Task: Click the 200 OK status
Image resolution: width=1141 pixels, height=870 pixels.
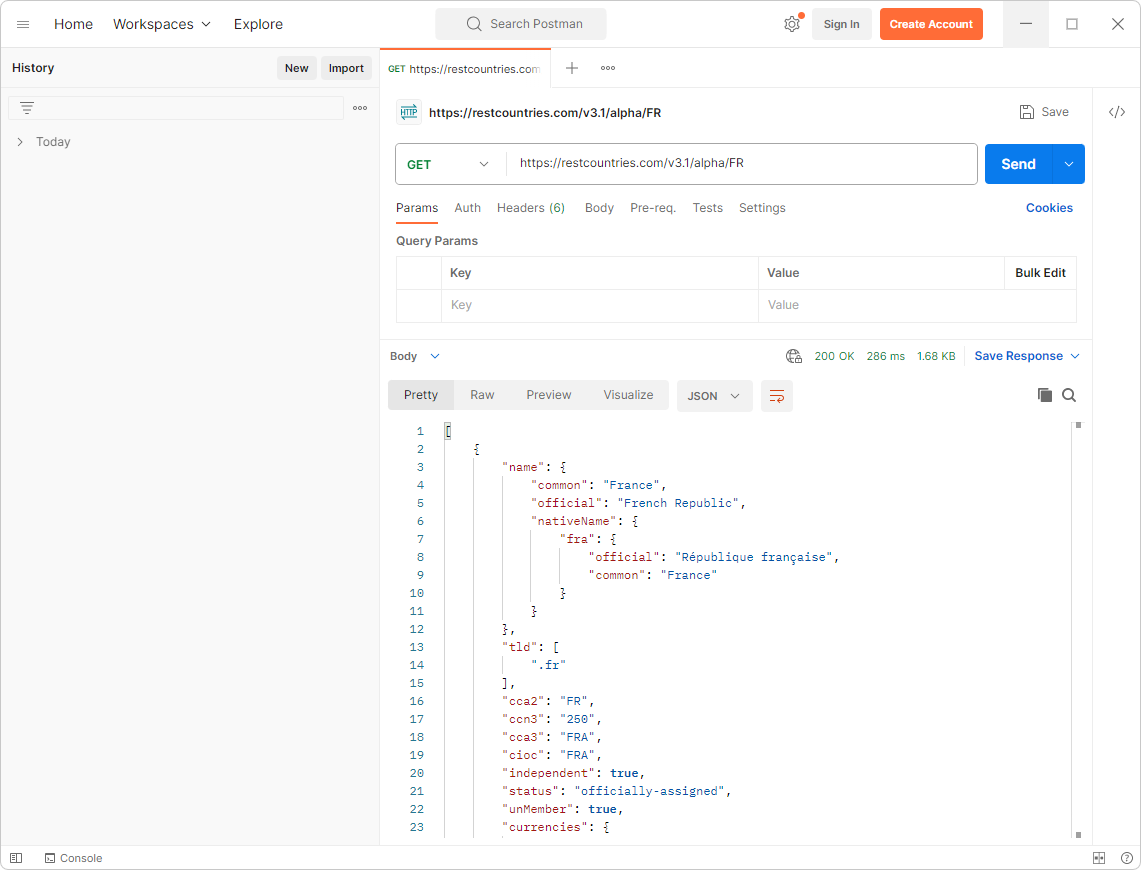Action: (834, 356)
